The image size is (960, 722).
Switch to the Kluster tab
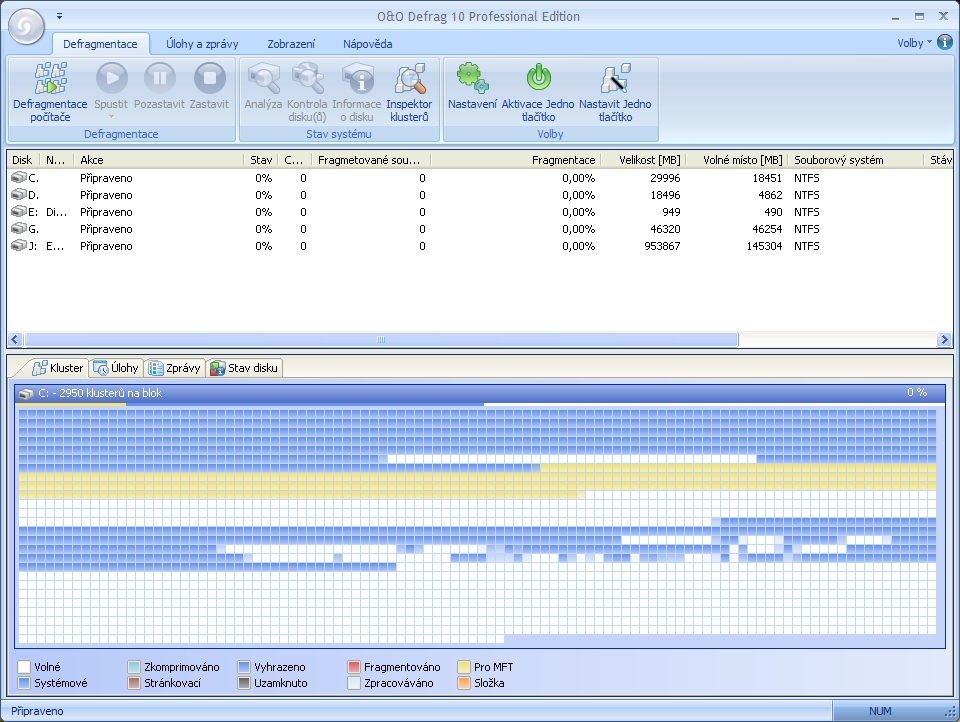coord(58,367)
